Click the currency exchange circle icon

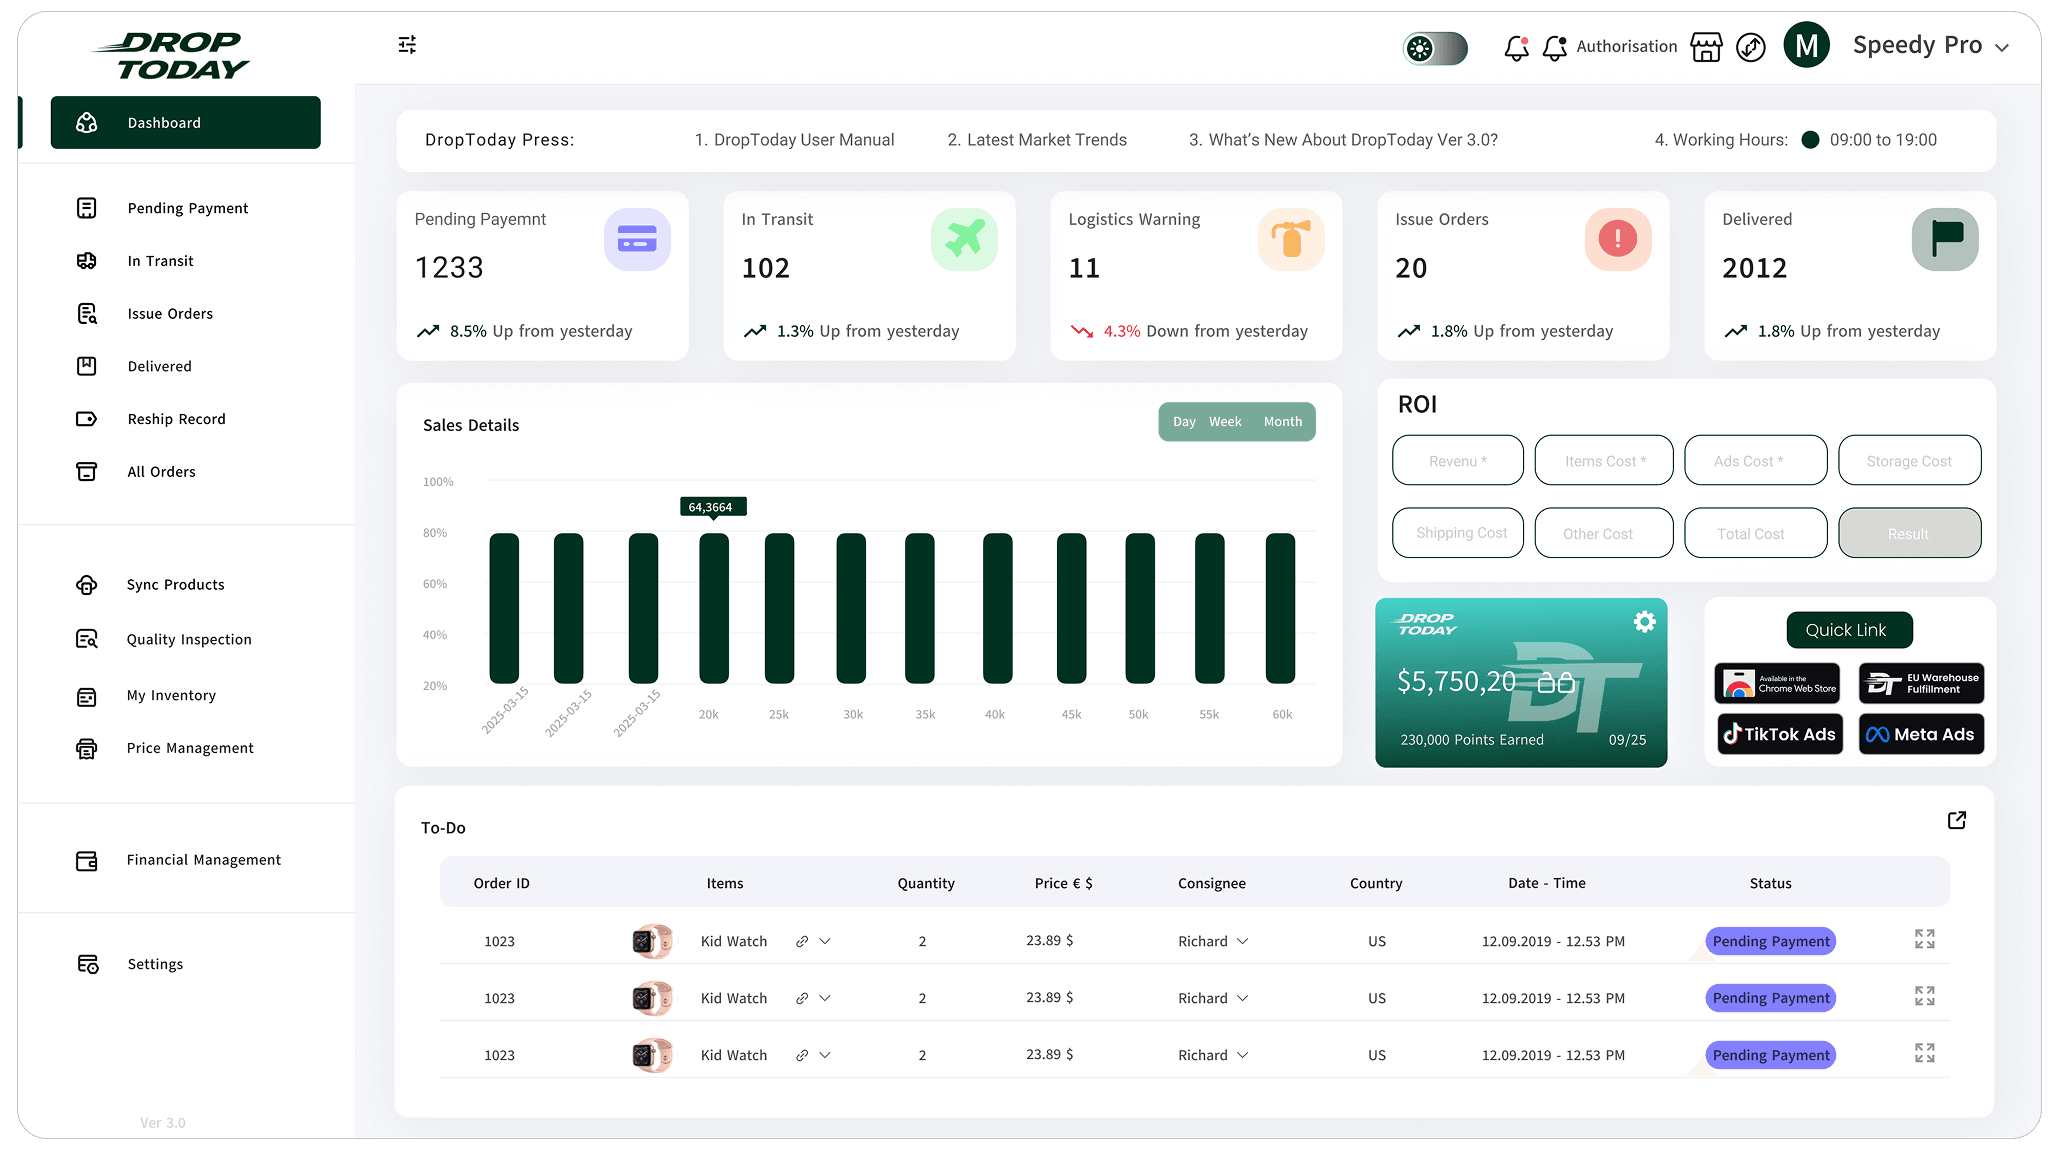[x=1750, y=47]
